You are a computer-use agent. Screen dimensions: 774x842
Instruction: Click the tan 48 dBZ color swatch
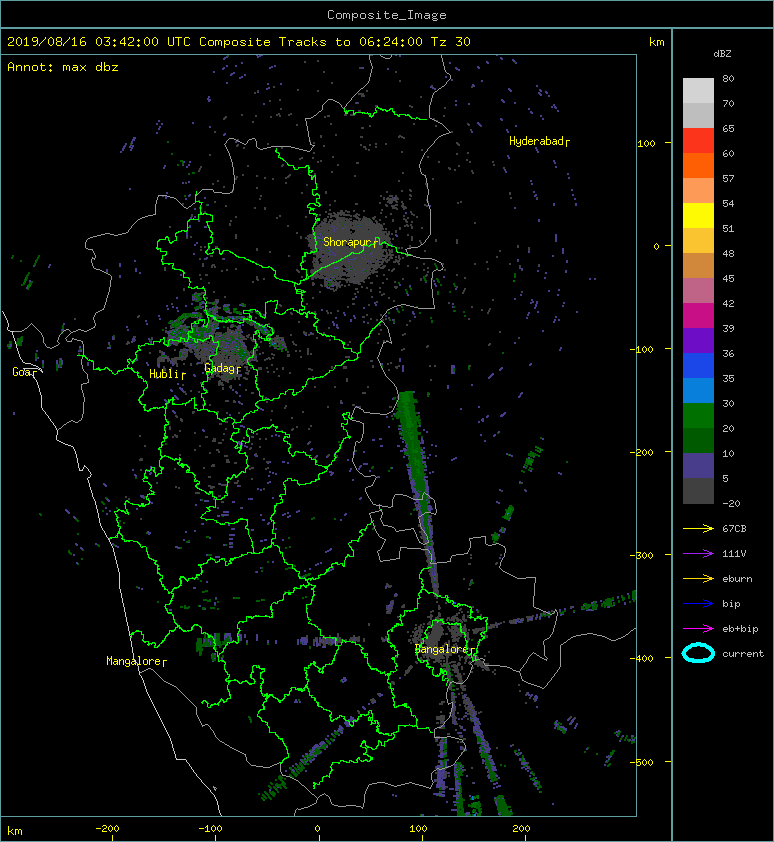click(698, 265)
